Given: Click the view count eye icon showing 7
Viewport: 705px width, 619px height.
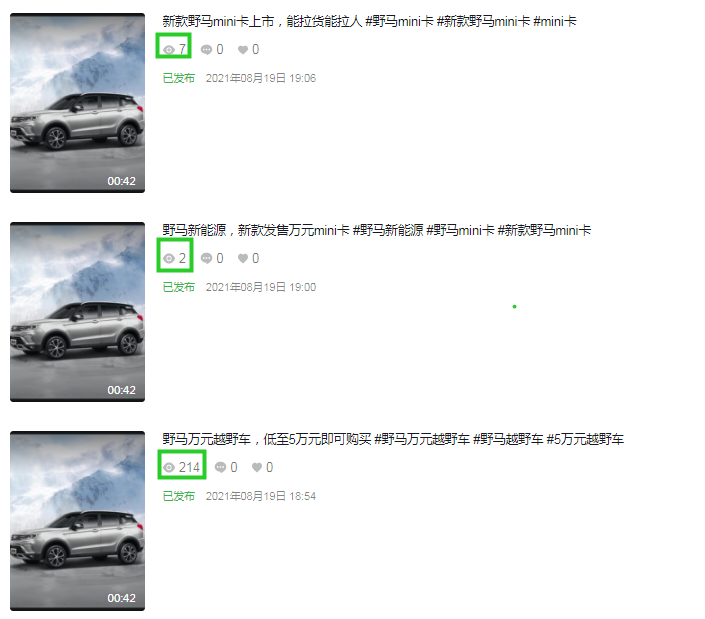Looking at the screenshot, I should [169, 50].
